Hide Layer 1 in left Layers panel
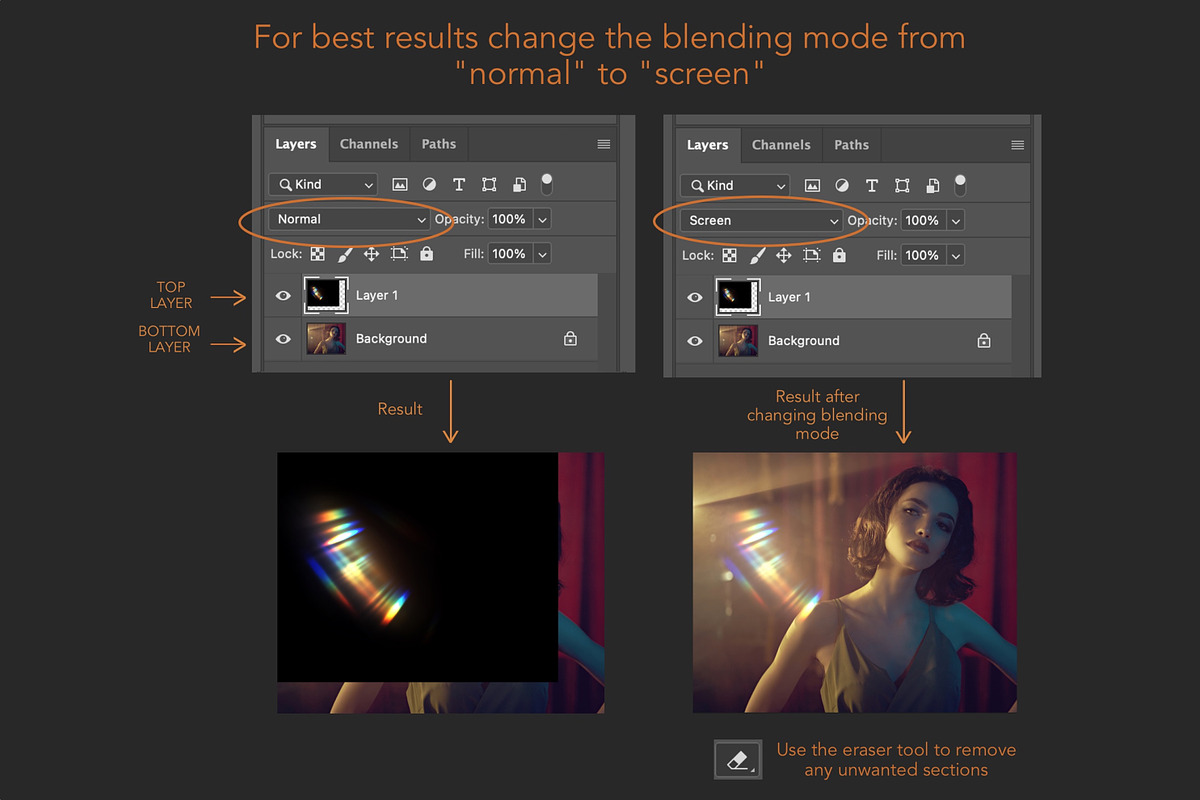 click(x=283, y=296)
